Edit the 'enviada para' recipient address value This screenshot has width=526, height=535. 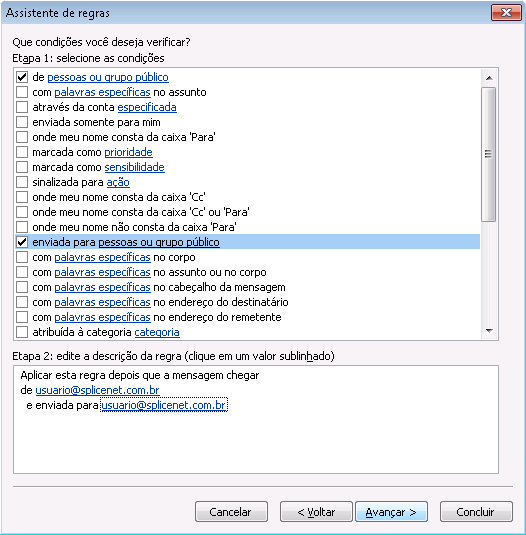(164, 405)
